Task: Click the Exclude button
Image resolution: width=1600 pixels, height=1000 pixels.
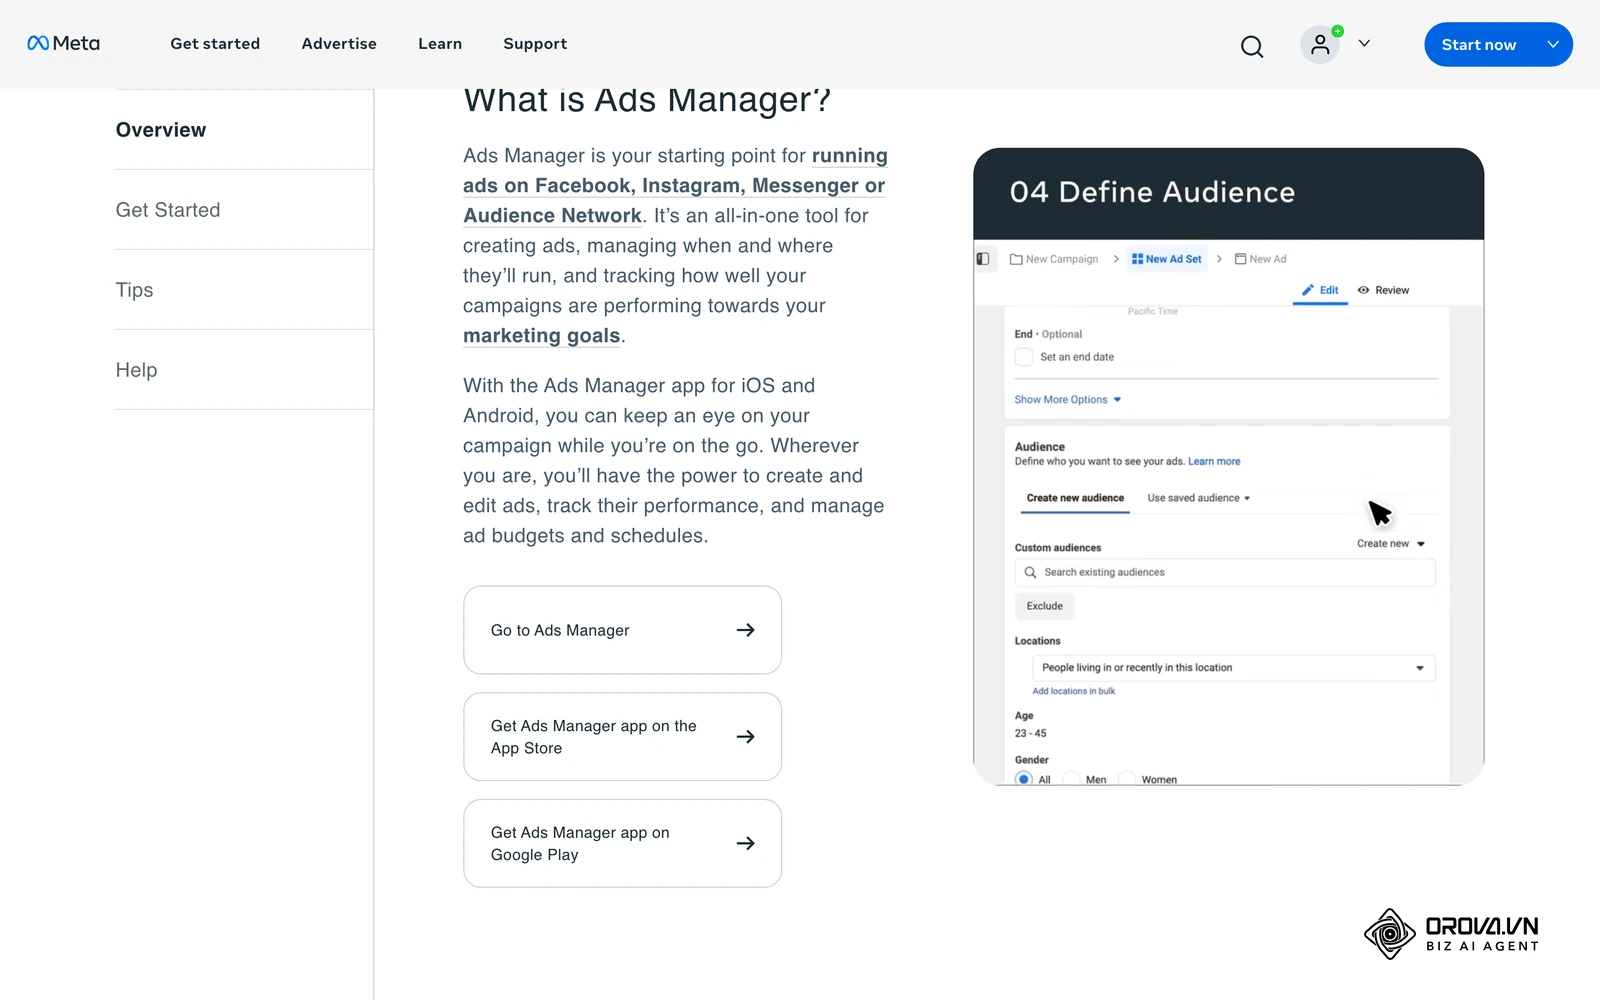Action: pos(1044,606)
